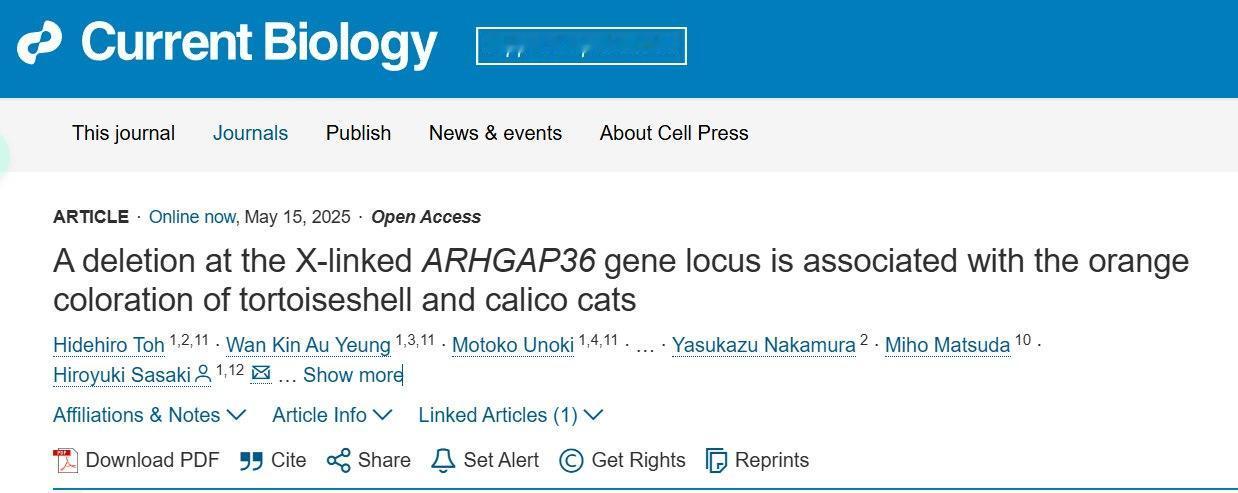Click the PDF icon beside Download PDF
Screen dimensions: 1238x493
pyautogui.click(x=66, y=460)
